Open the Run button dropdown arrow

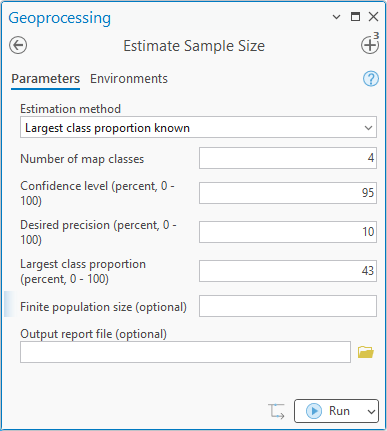(371, 411)
